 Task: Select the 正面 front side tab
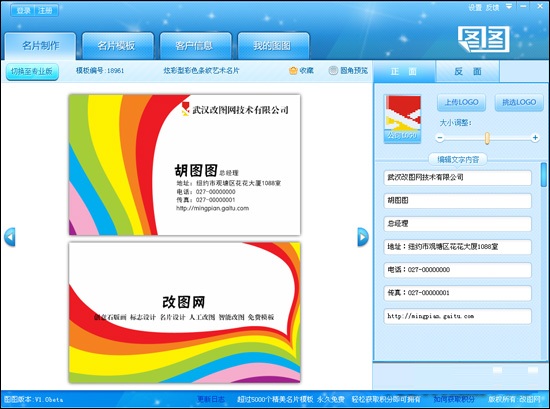pyautogui.click(x=404, y=72)
